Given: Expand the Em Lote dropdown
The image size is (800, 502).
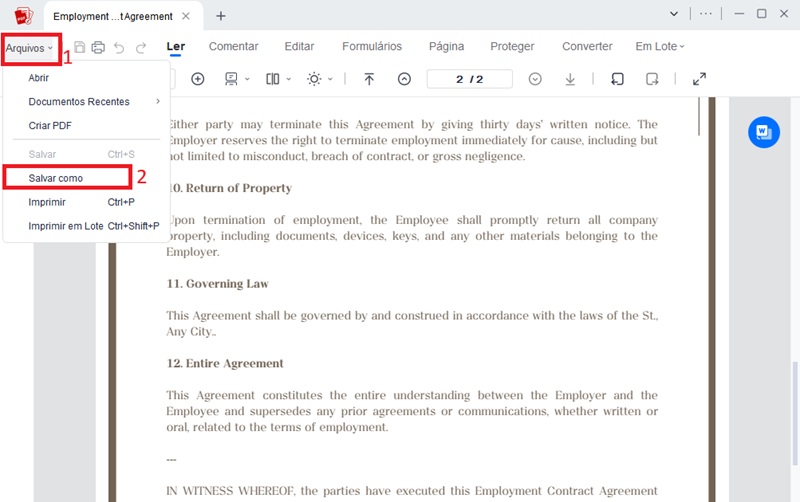Looking at the screenshot, I should (x=660, y=46).
